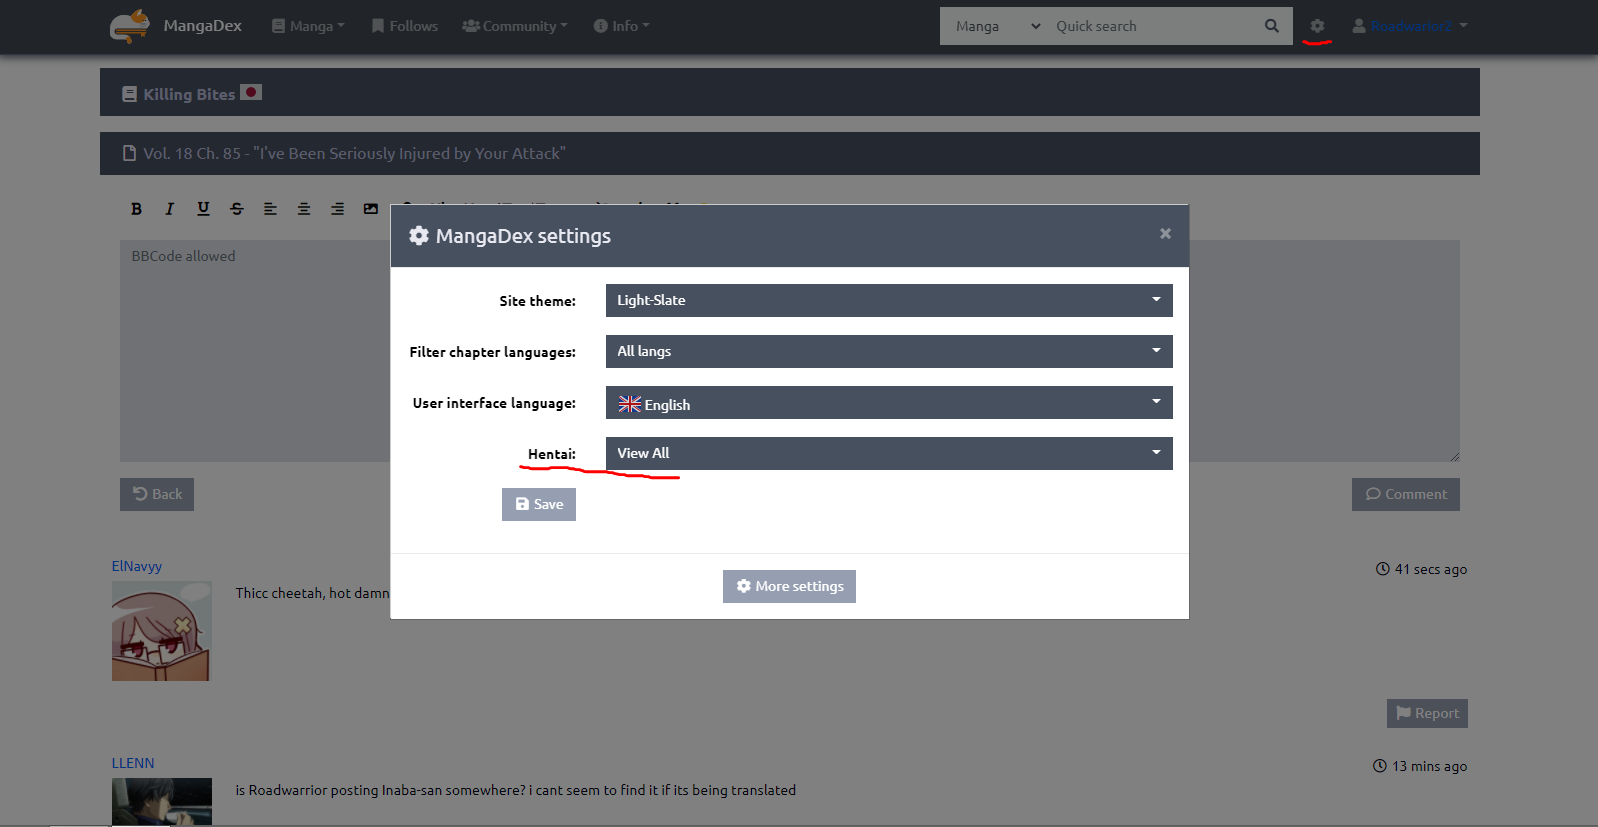
Task: Open Vol. 18 Ch. 85 chapter link
Action: pyautogui.click(x=354, y=153)
